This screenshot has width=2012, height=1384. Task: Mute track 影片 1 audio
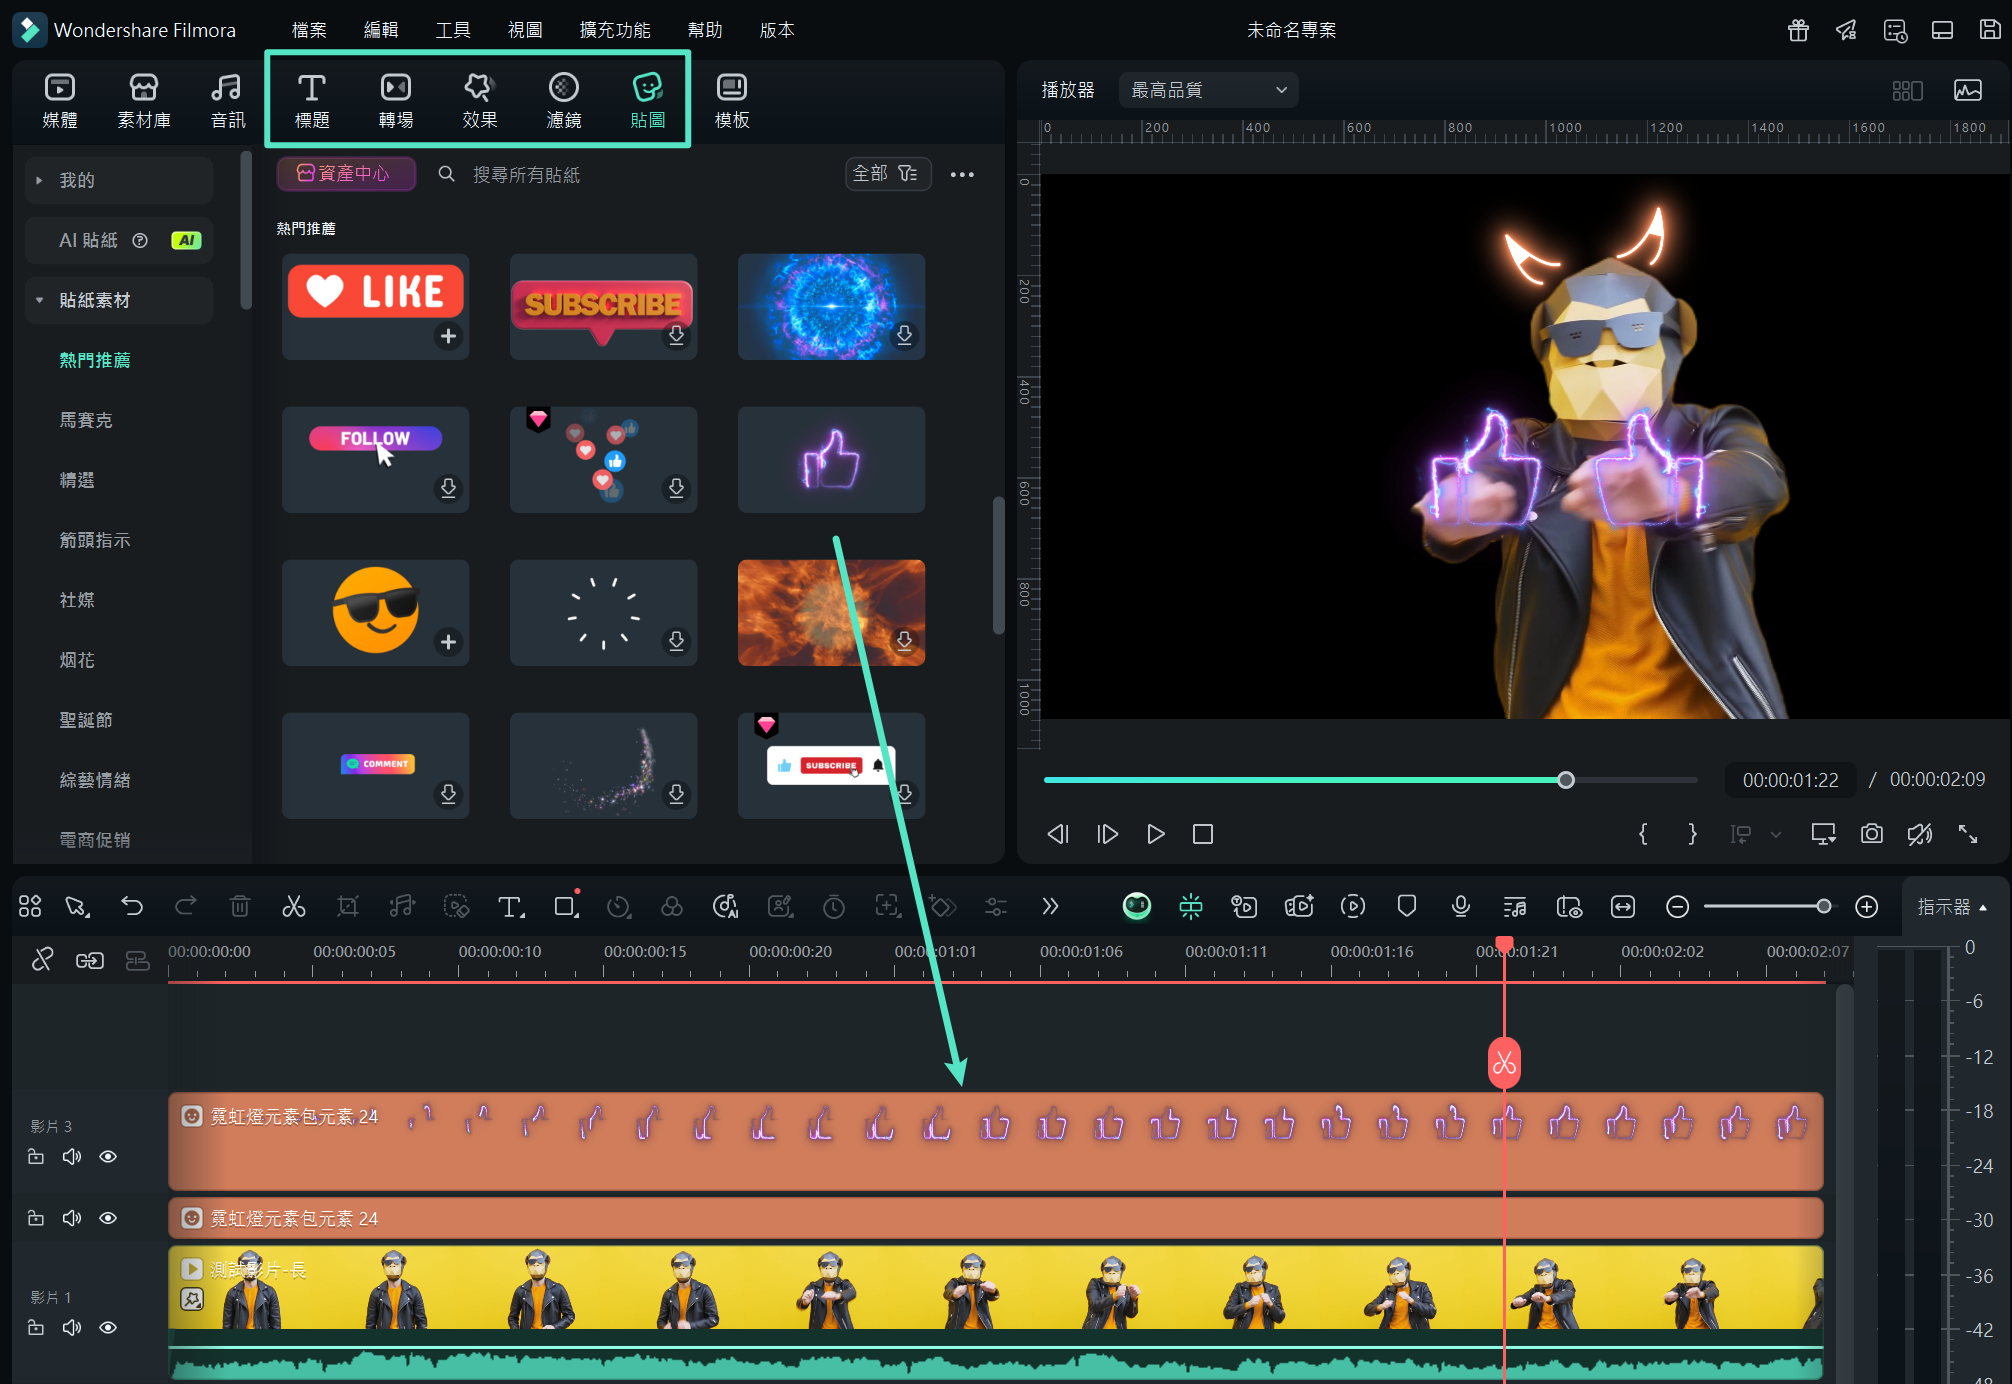(x=72, y=1327)
